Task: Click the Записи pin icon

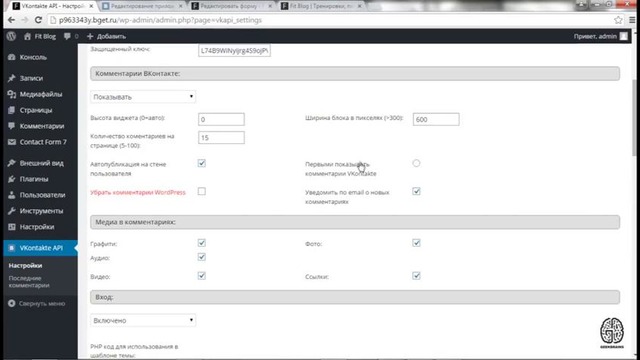Action: click(11, 78)
